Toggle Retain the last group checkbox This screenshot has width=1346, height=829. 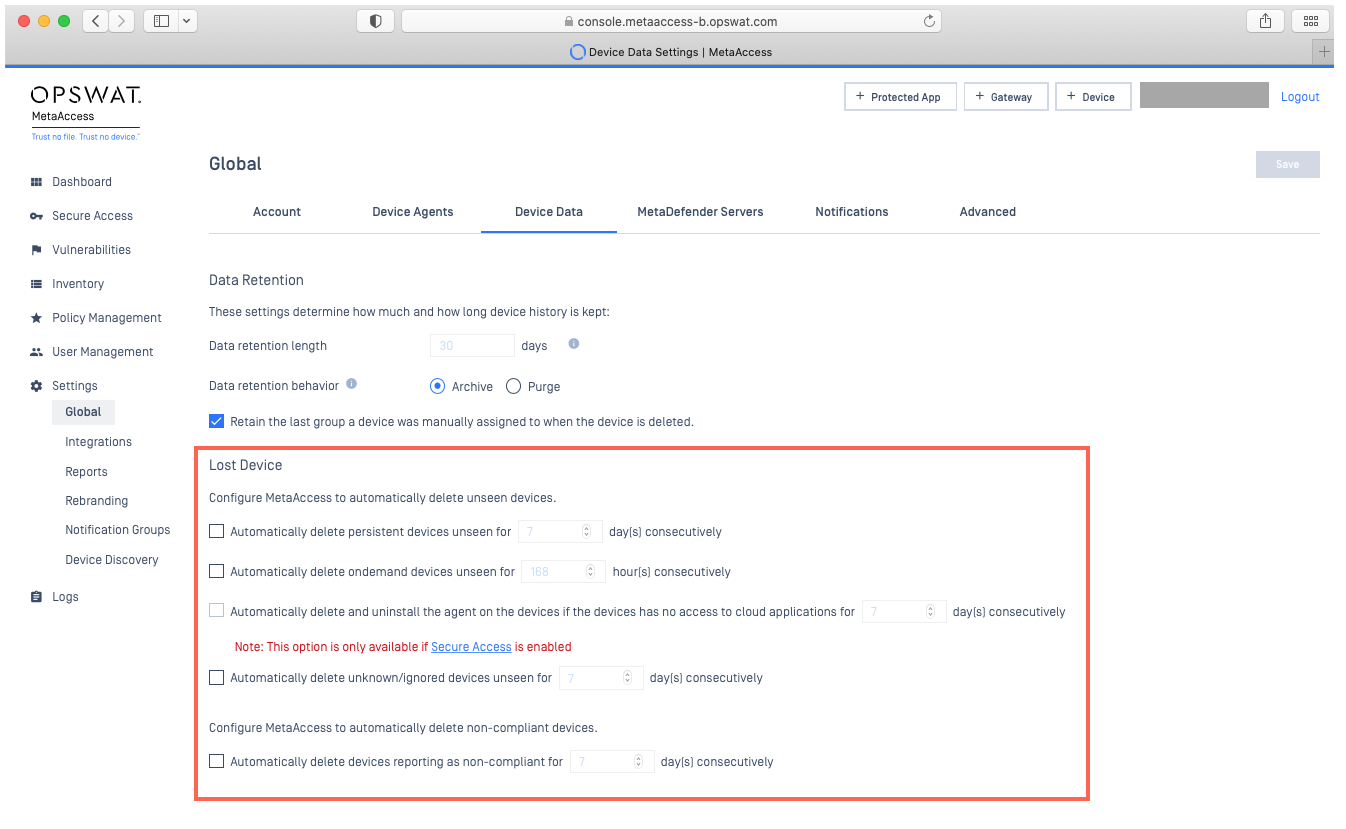pyautogui.click(x=216, y=421)
